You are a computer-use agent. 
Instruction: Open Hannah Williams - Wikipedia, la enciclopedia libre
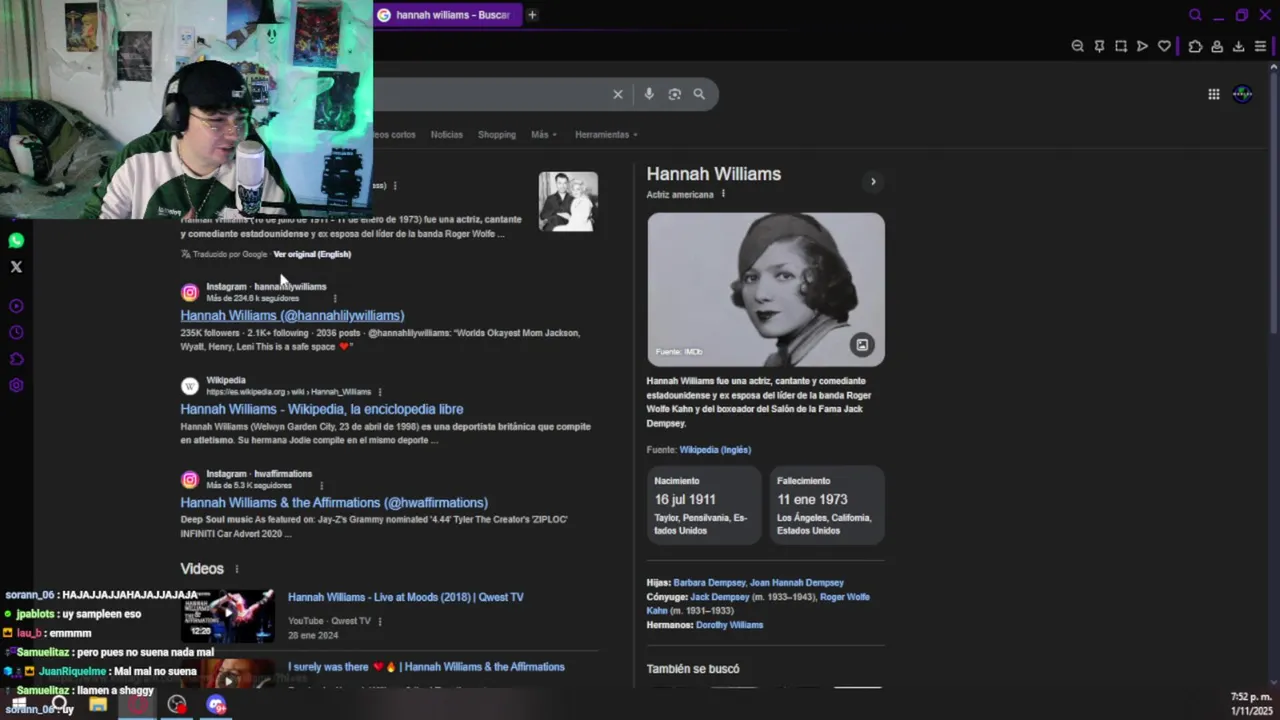click(322, 409)
